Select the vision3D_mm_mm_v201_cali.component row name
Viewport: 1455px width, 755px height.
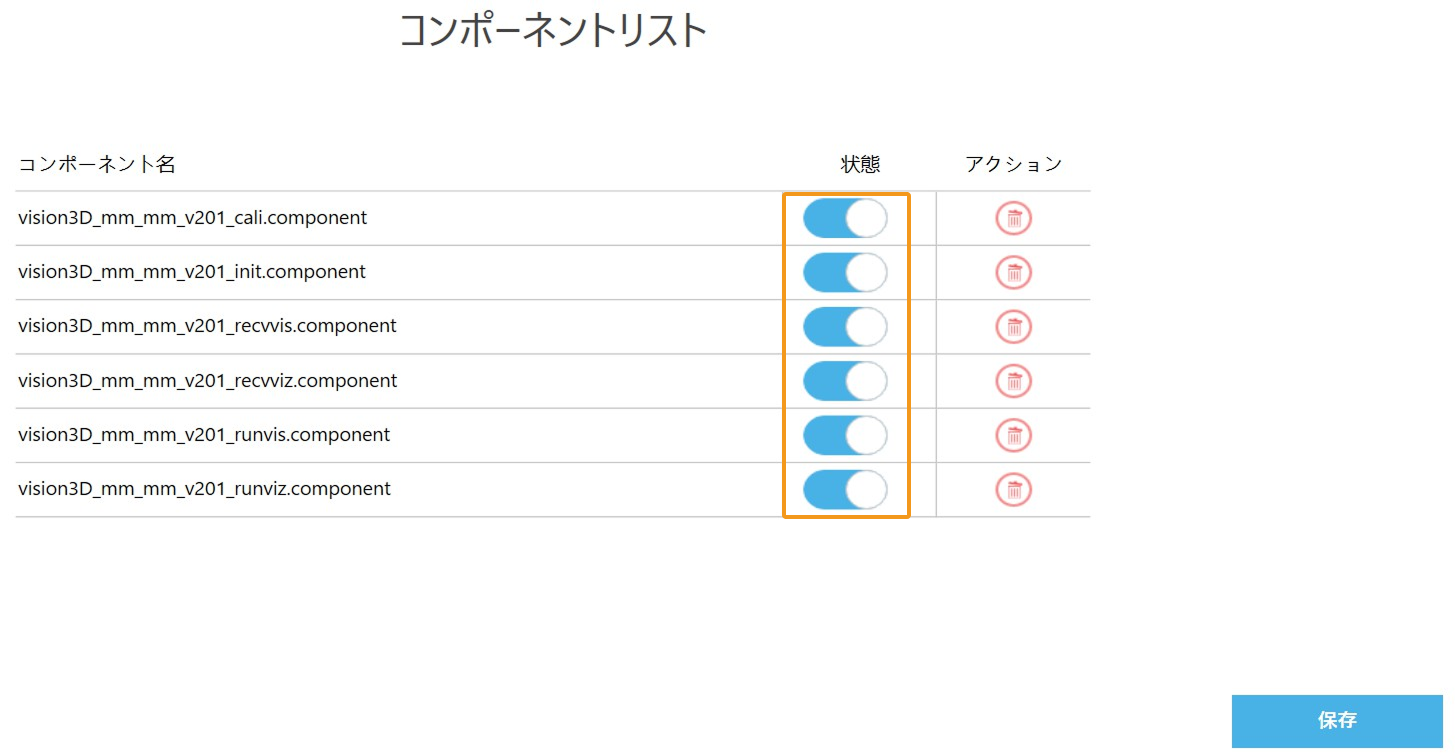[192, 218]
